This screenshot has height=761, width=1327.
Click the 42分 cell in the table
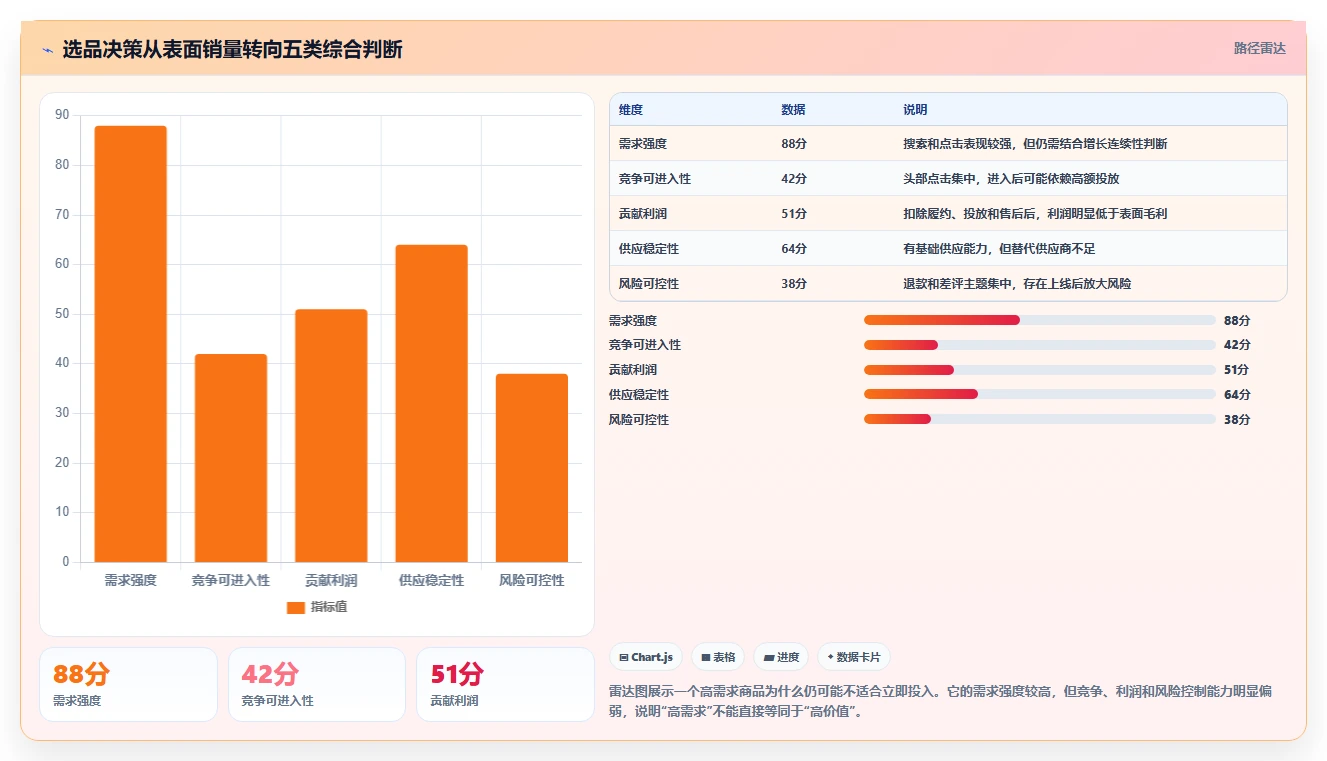(794, 179)
